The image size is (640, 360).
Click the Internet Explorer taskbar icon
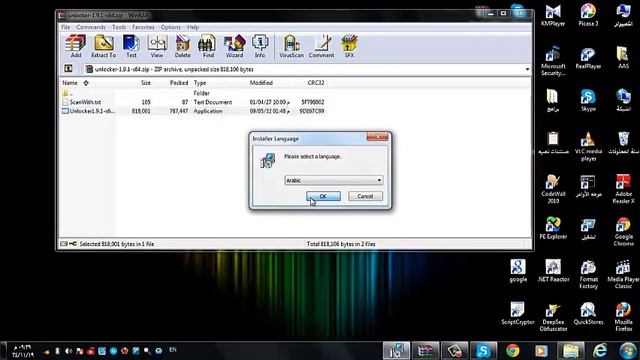tap(600, 351)
